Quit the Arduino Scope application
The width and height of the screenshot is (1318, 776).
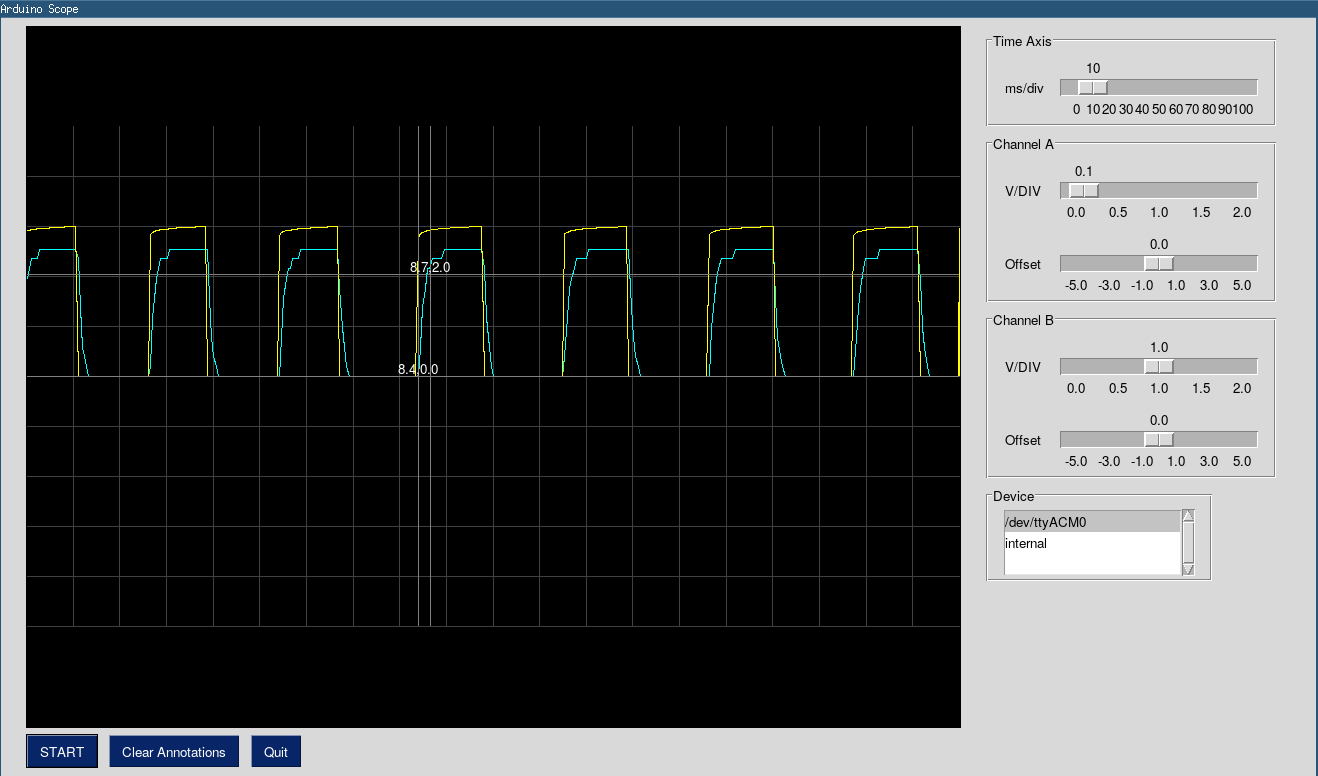[x=275, y=751]
